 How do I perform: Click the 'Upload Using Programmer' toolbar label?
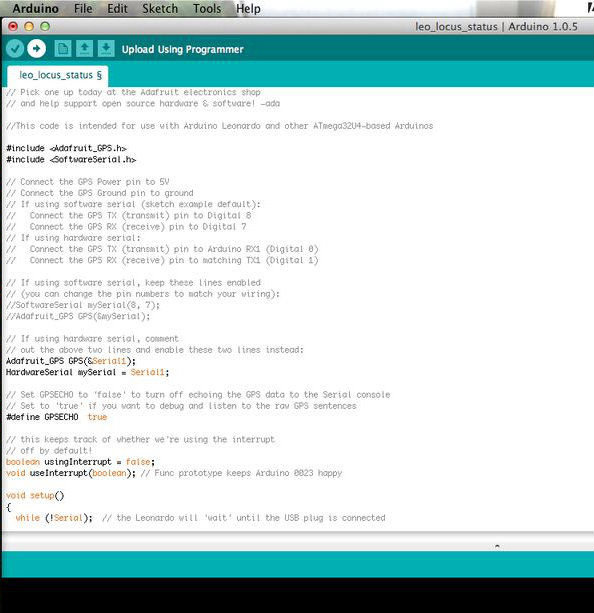pos(183,49)
